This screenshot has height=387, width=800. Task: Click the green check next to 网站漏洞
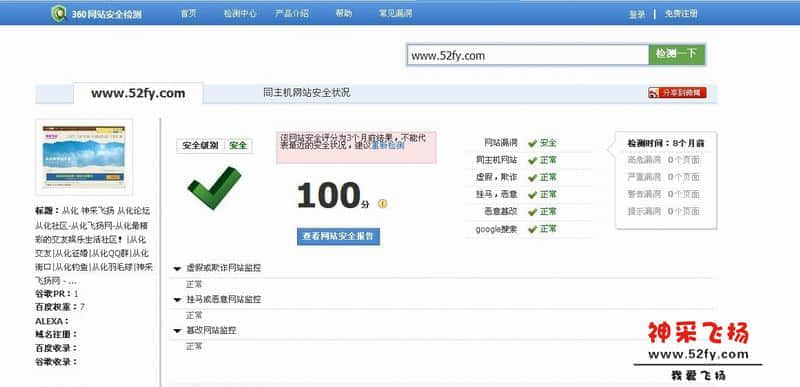click(533, 143)
